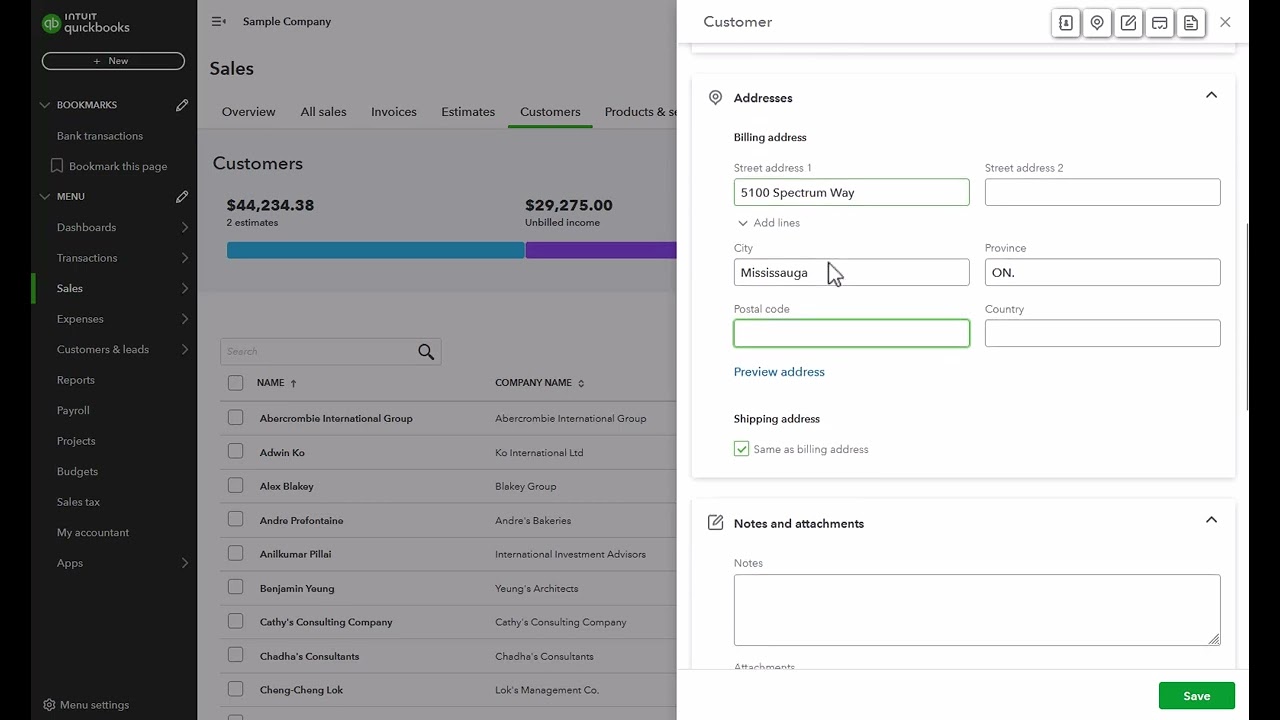Screen dimensions: 1280x720
Task: Click the document icon in Customer header
Action: coord(1191,23)
